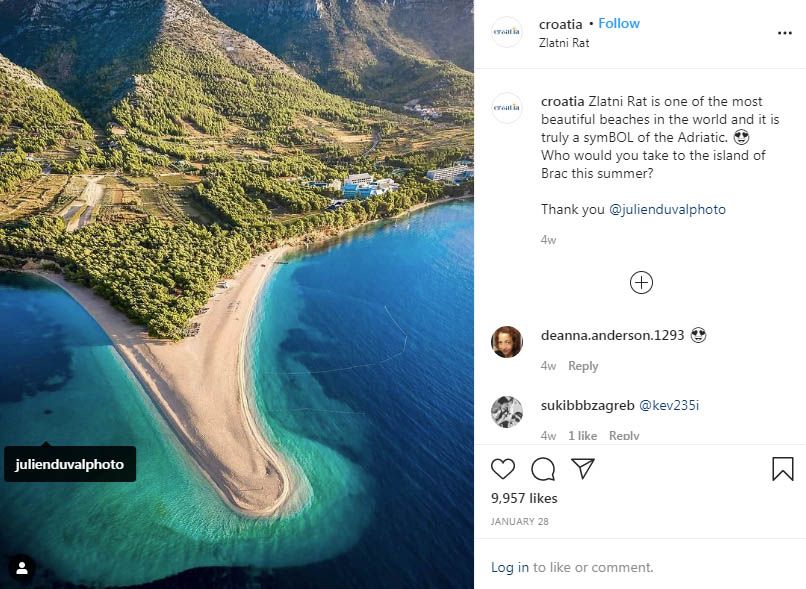
Task: View deanna.anderson.1293 profile picture
Action: click(x=507, y=342)
